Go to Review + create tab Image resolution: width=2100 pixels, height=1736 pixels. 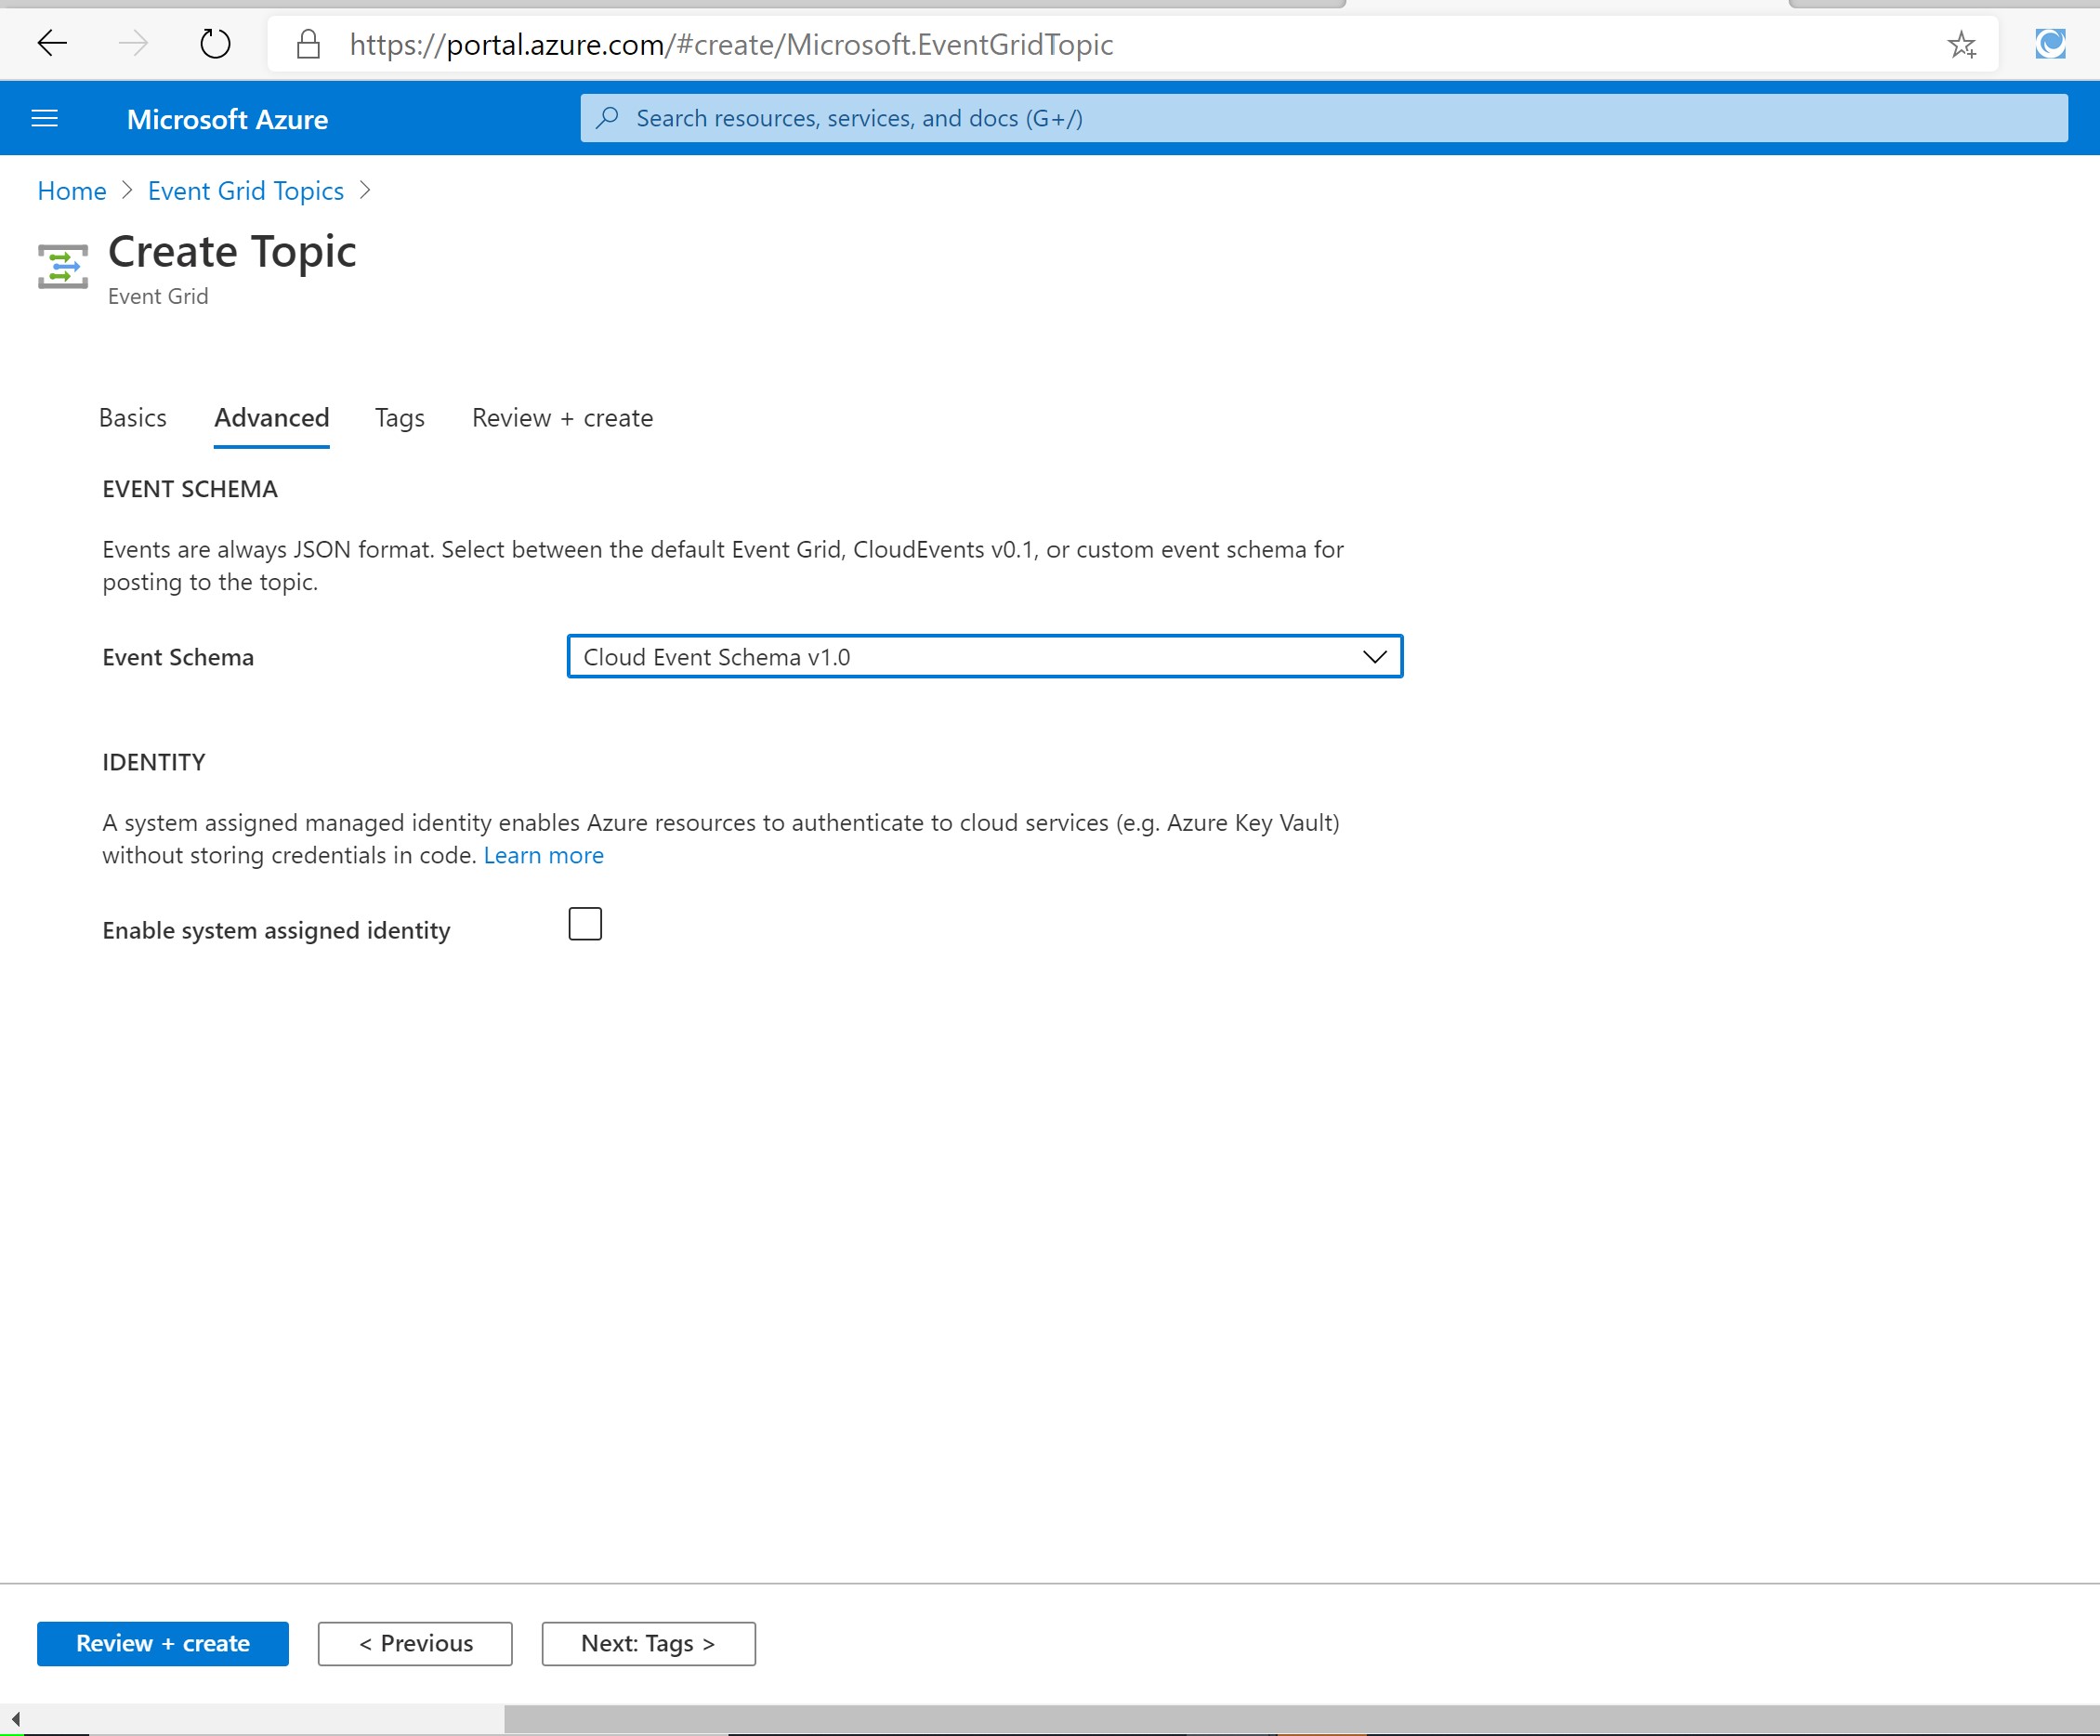tap(563, 418)
